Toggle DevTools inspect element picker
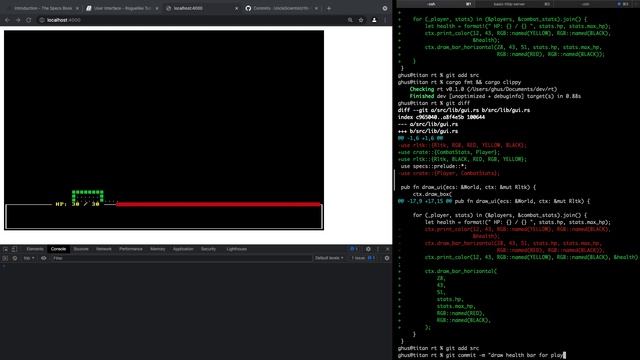640x360 pixels. [6, 249]
